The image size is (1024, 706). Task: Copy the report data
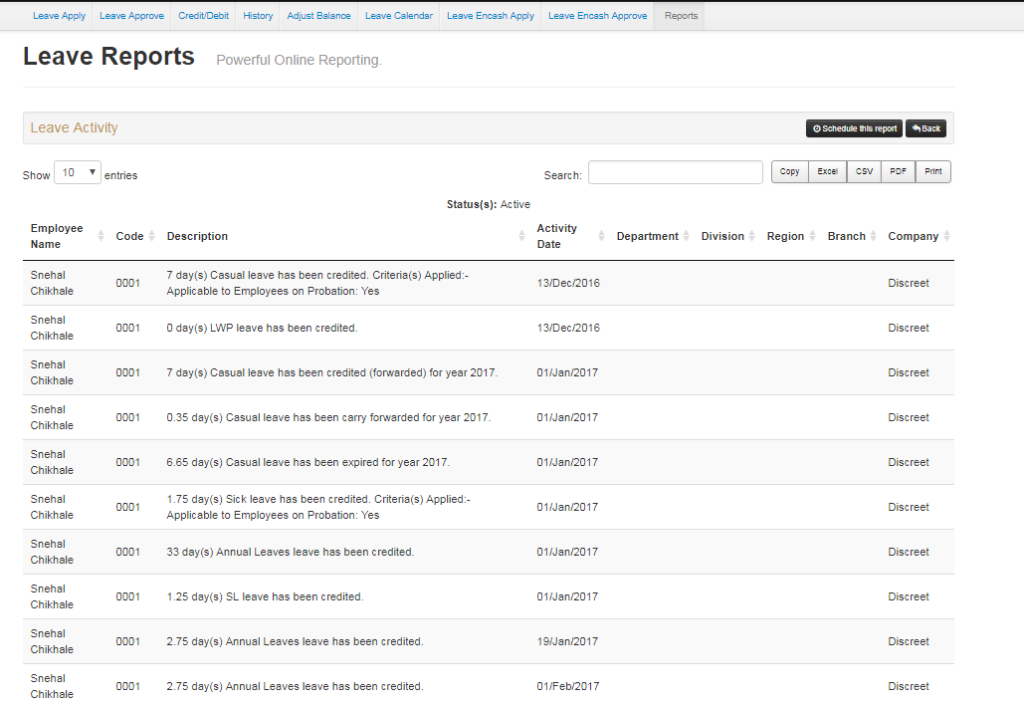pyautogui.click(x=789, y=171)
